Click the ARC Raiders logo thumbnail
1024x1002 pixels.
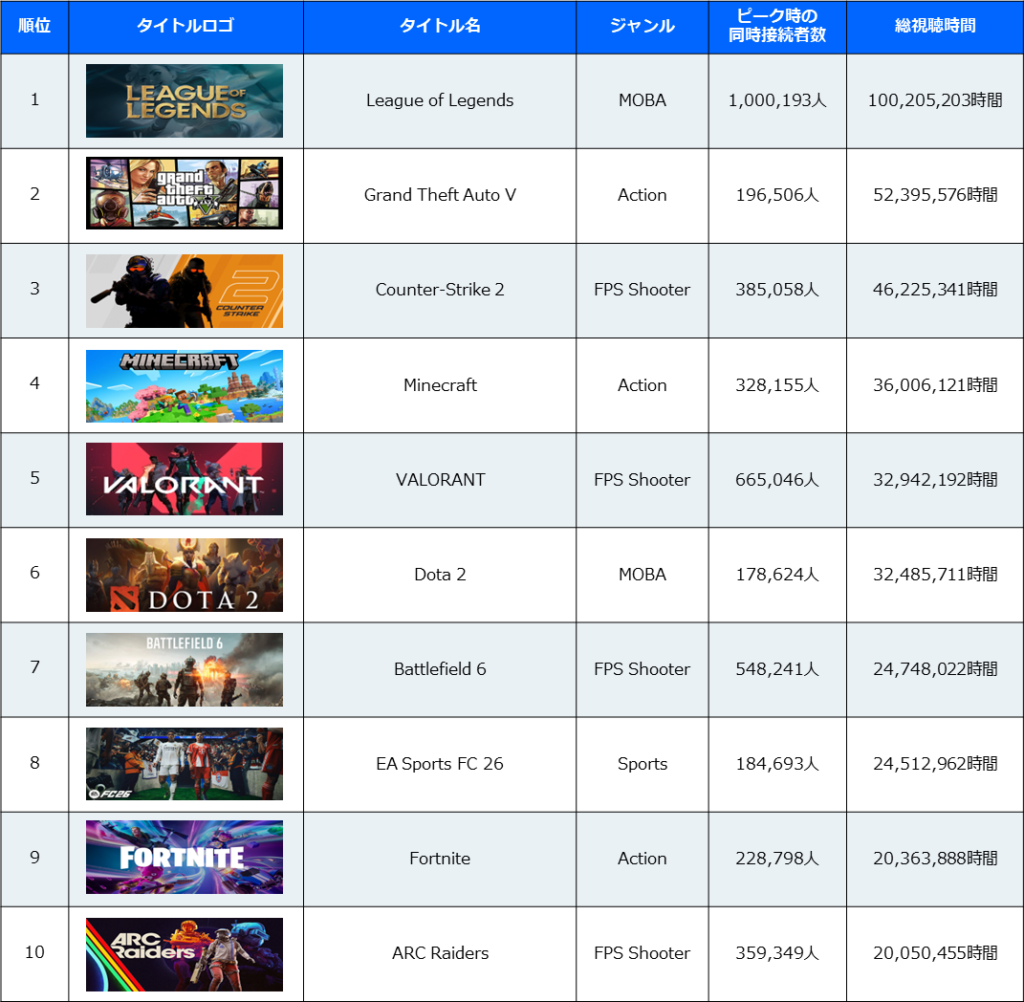[x=184, y=954]
